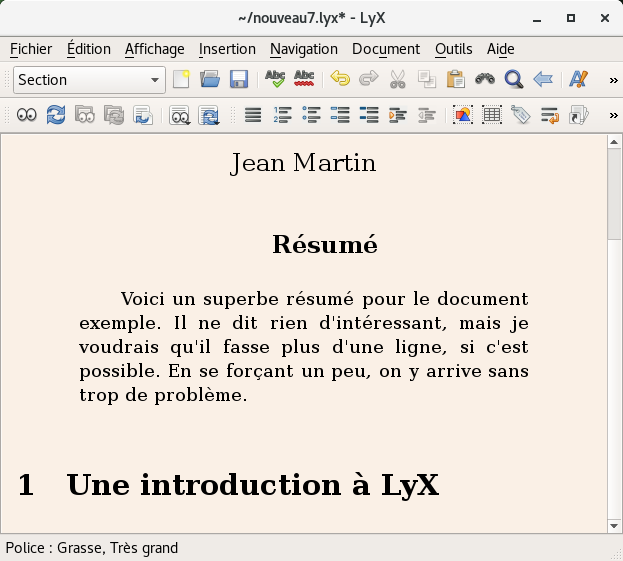Increase environment depth icon
The image size is (623, 561).
point(398,115)
